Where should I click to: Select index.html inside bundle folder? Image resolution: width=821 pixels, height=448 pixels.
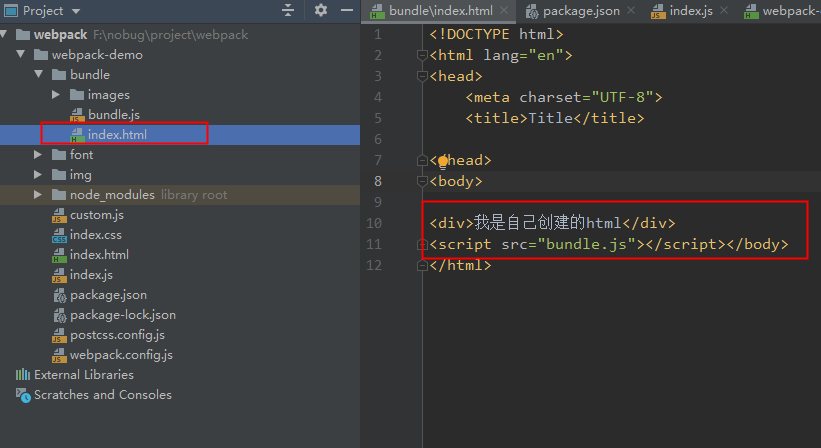[117, 135]
